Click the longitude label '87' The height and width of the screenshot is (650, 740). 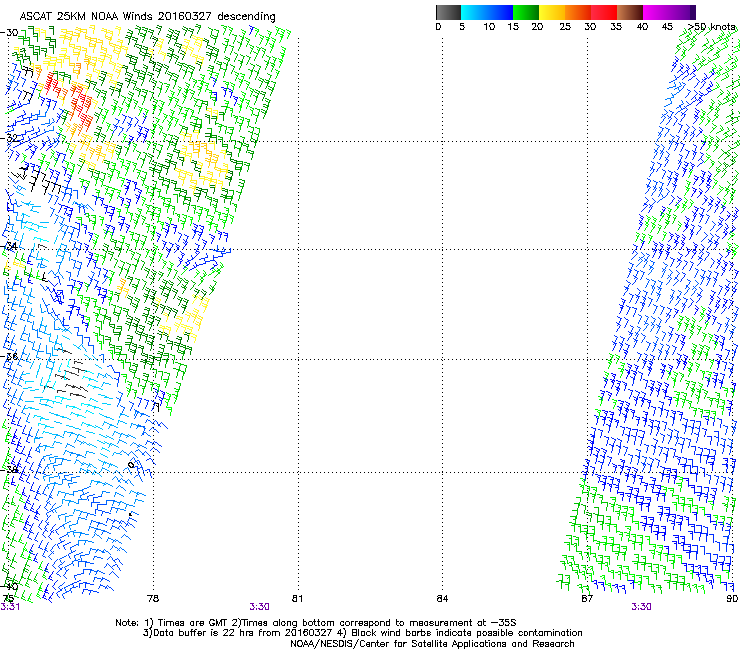[x=587, y=599]
